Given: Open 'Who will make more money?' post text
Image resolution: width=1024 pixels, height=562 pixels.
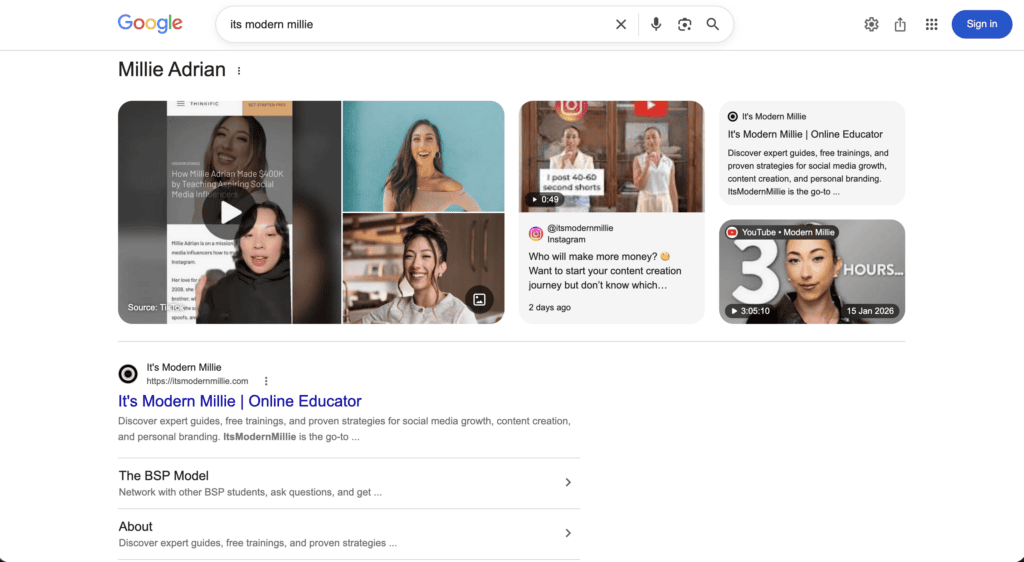Looking at the screenshot, I should click(605, 271).
